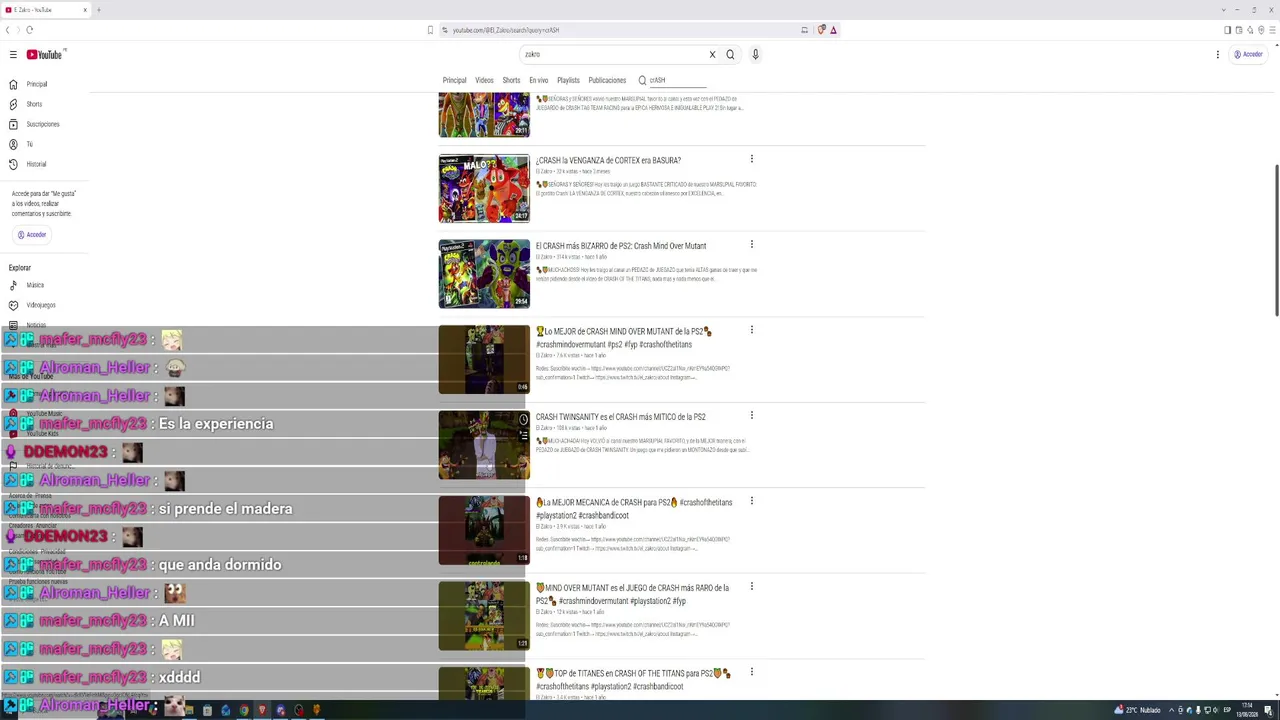The height and width of the screenshot is (720, 1280).
Task: Select the channel Shorts tab
Action: [x=511, y=80]
